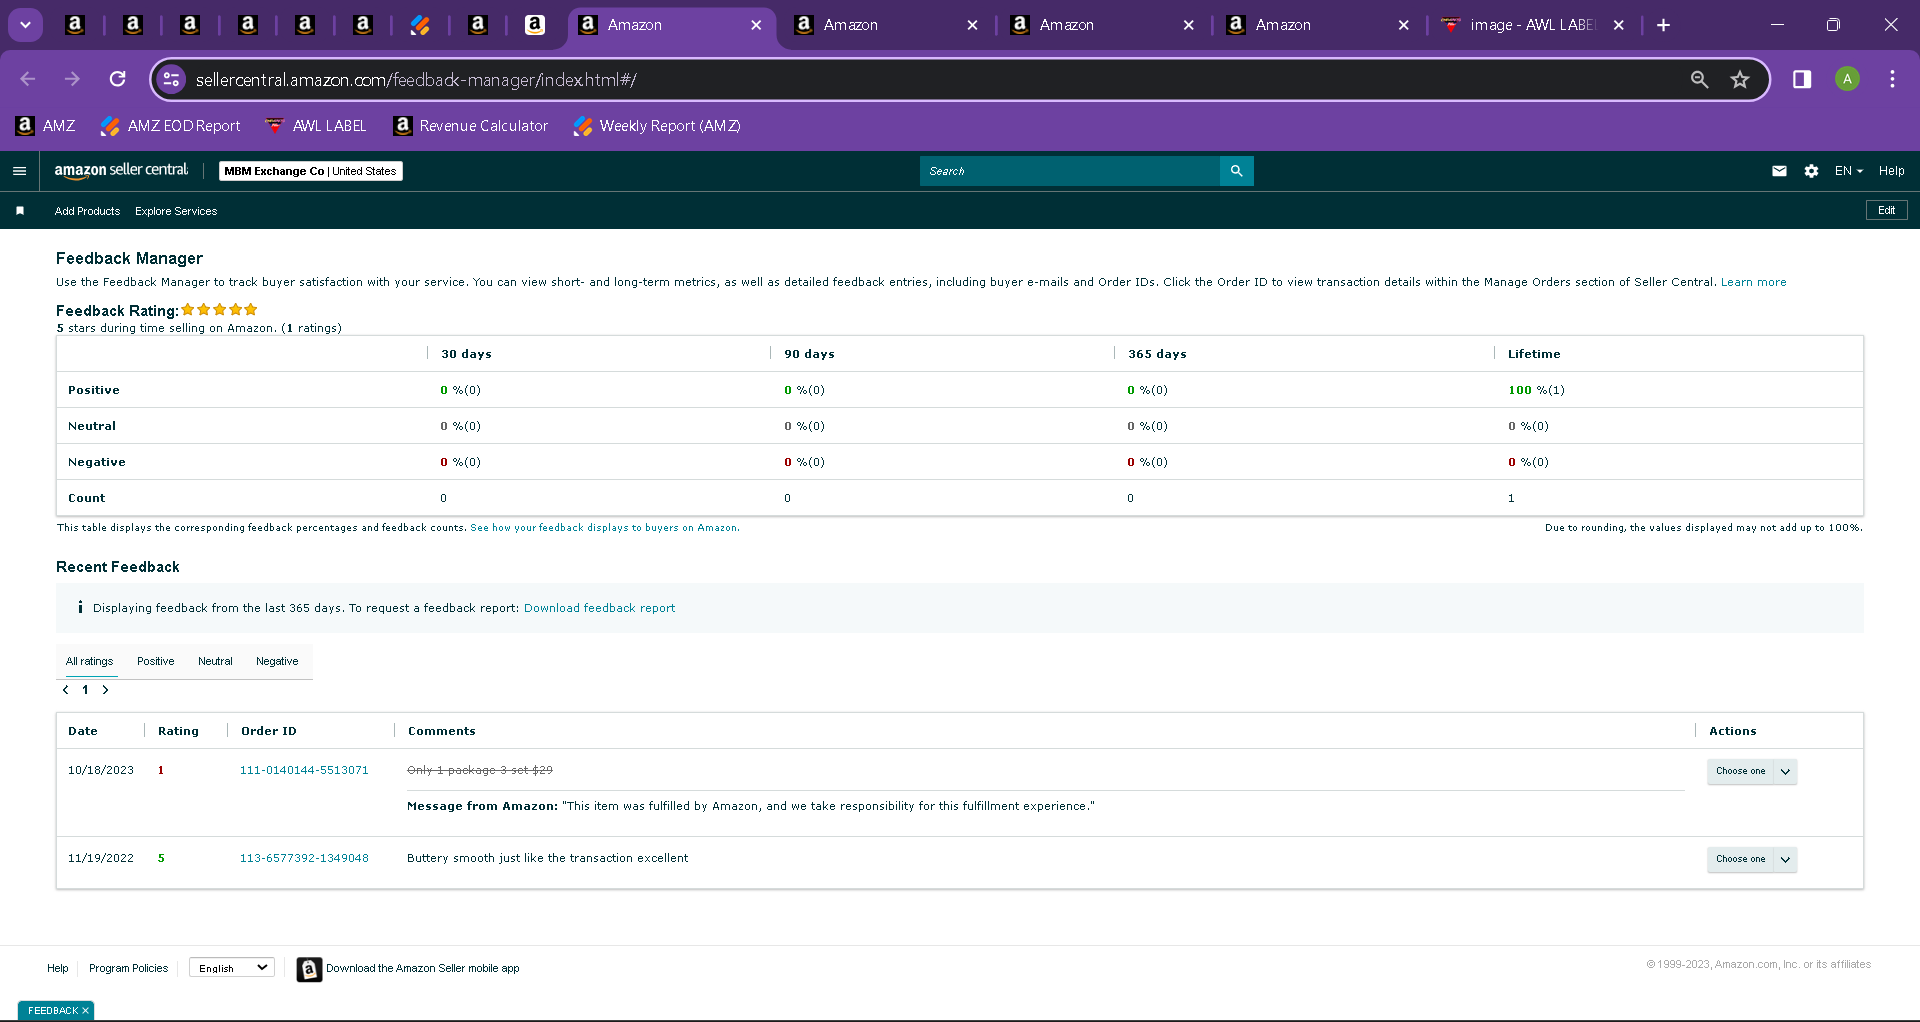
Task: Open order 113-6577392-1349048
Action: pyautogui.click(x=304, y=858)
